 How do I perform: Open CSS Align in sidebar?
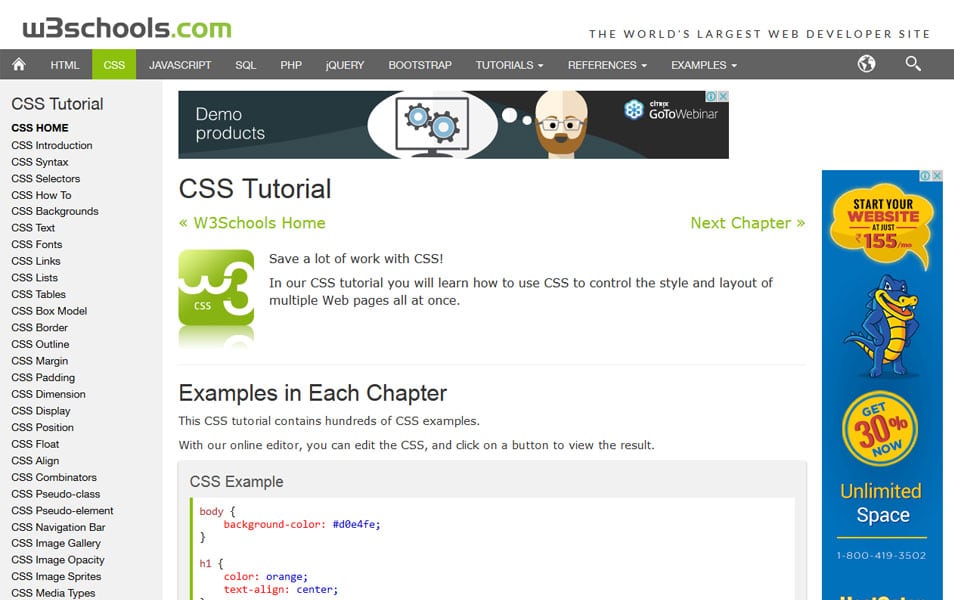[x=35, y=461]
